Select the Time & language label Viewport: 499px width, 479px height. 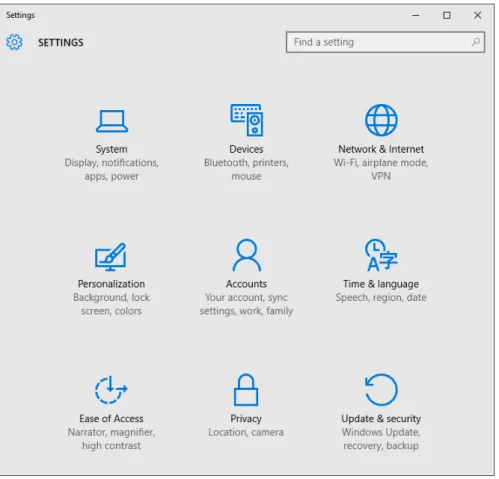click(x=381, y=284)
